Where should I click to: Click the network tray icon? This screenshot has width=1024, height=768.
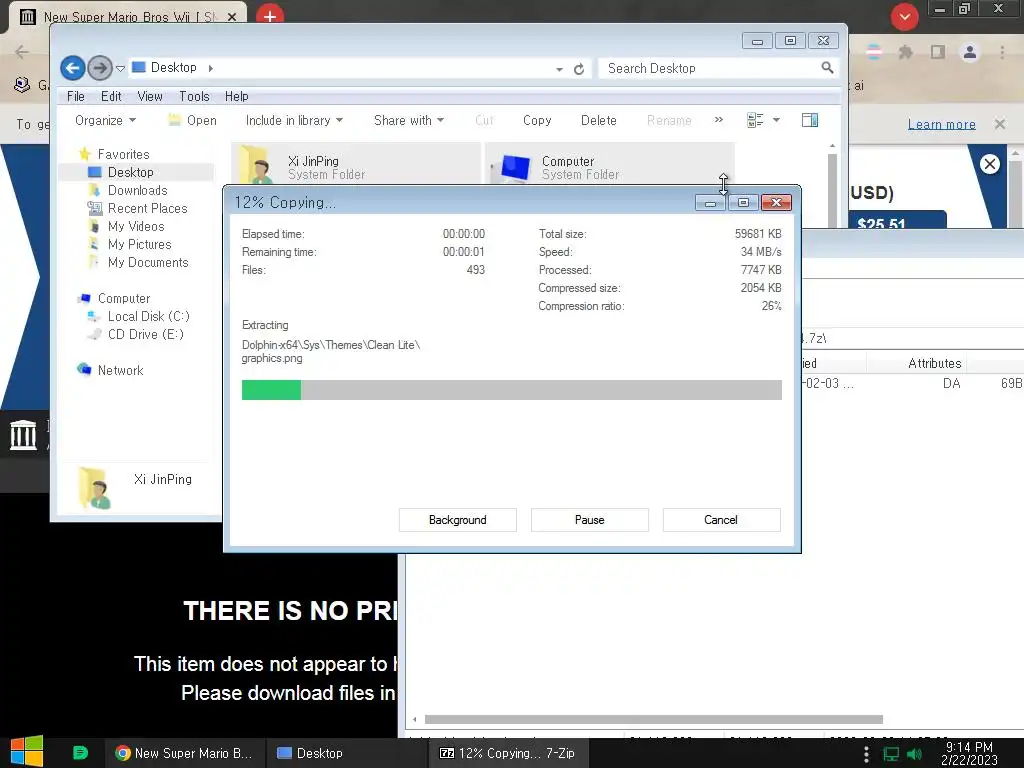pos(891,754)
